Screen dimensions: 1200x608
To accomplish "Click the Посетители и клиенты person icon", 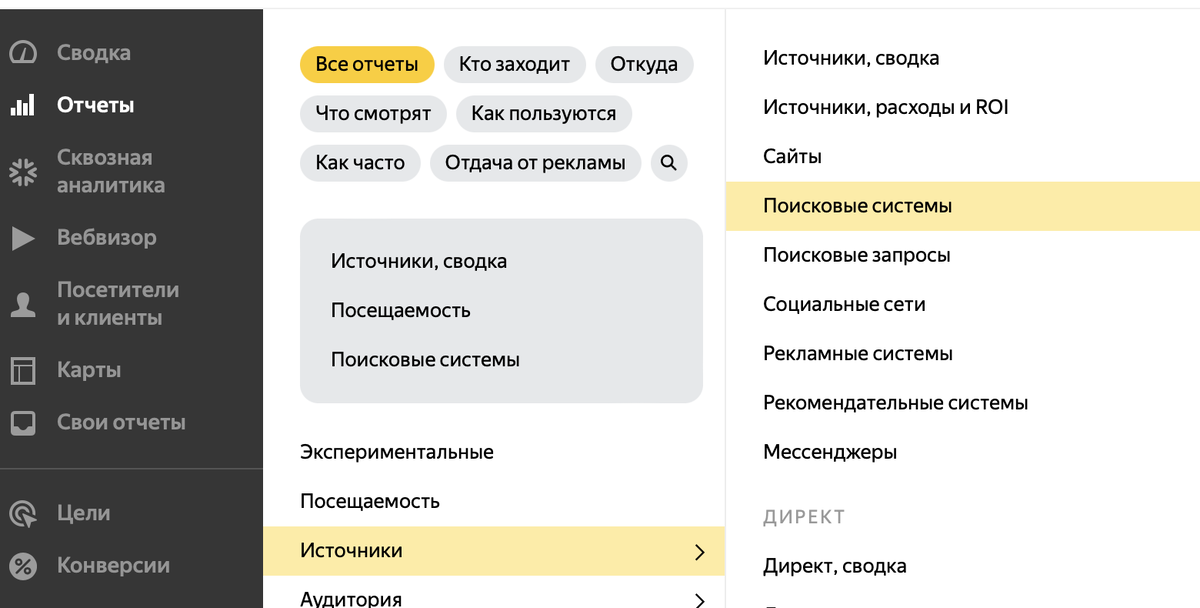I will [x=22, y=304].
